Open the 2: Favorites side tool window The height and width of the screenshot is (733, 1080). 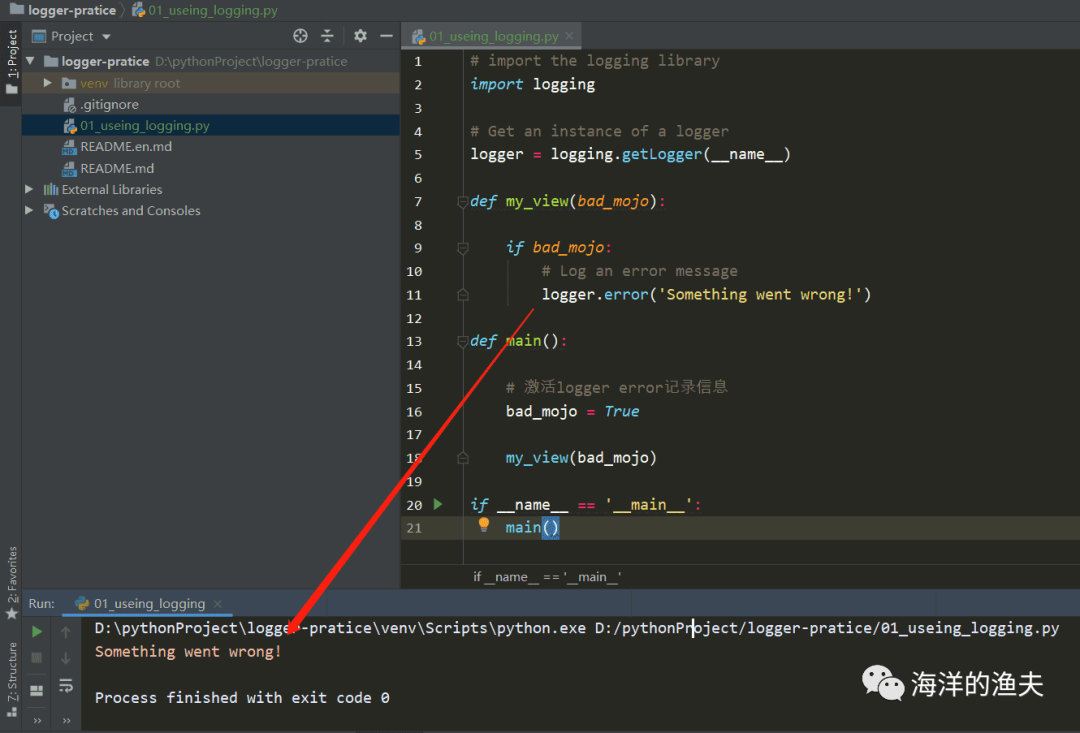(x=11, y=582)
